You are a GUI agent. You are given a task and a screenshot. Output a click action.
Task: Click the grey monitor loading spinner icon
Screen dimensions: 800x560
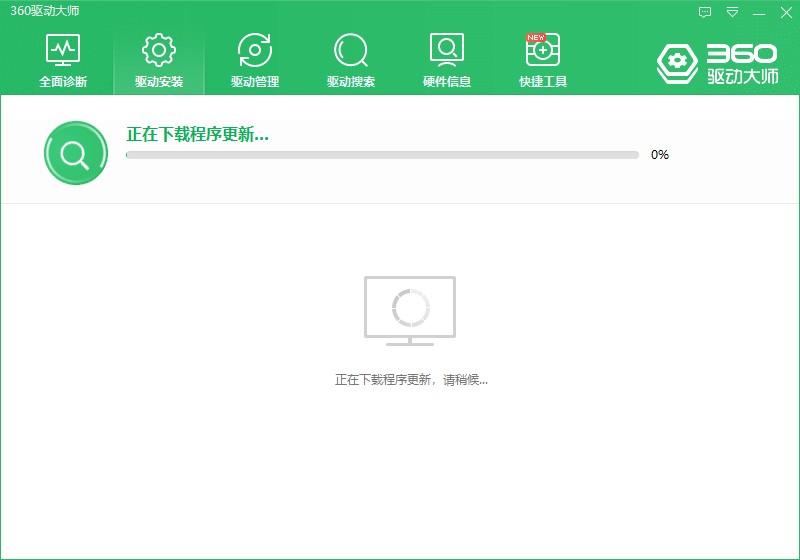[x=410, y=309]
